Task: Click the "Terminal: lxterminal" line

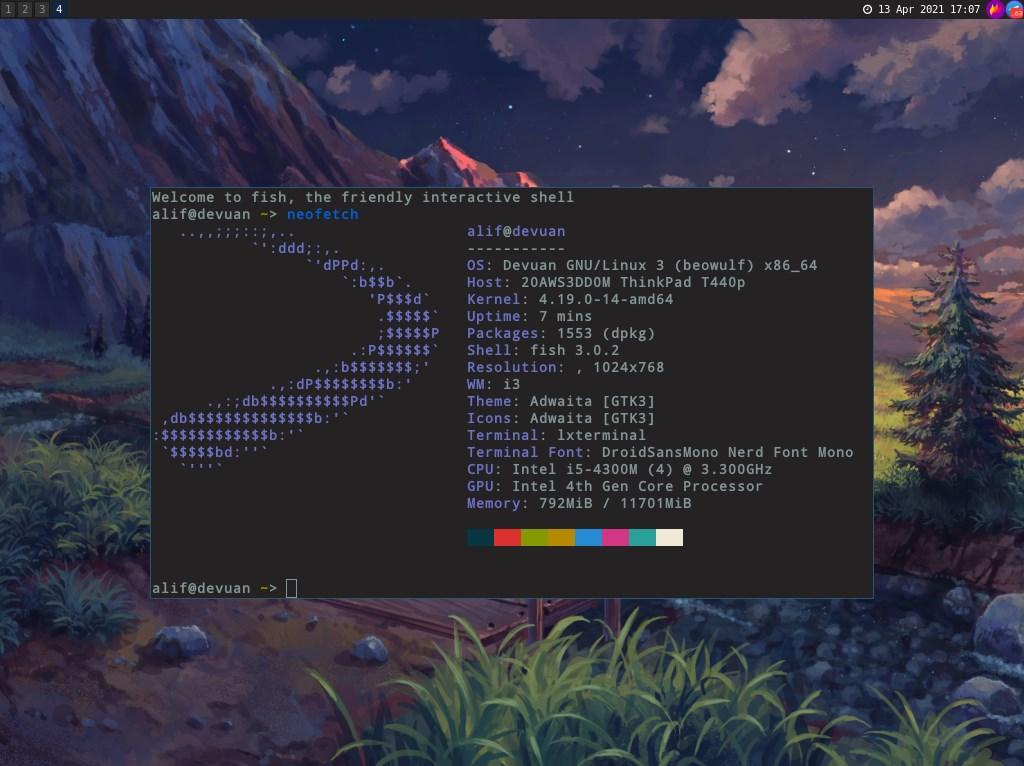Action: coord(556,435)
